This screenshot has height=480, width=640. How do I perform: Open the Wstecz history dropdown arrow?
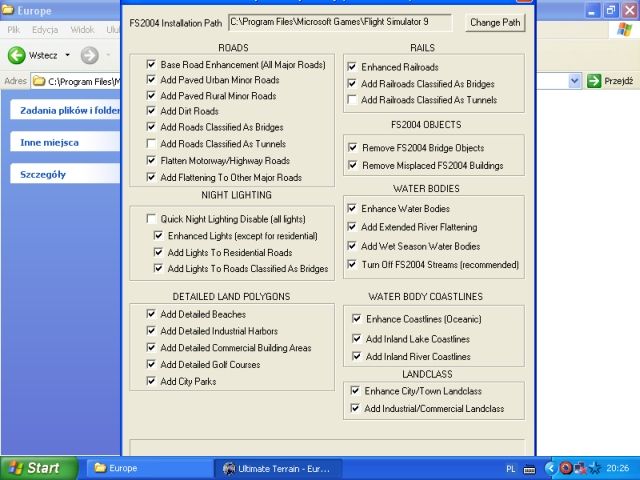[x=67, y=55]
